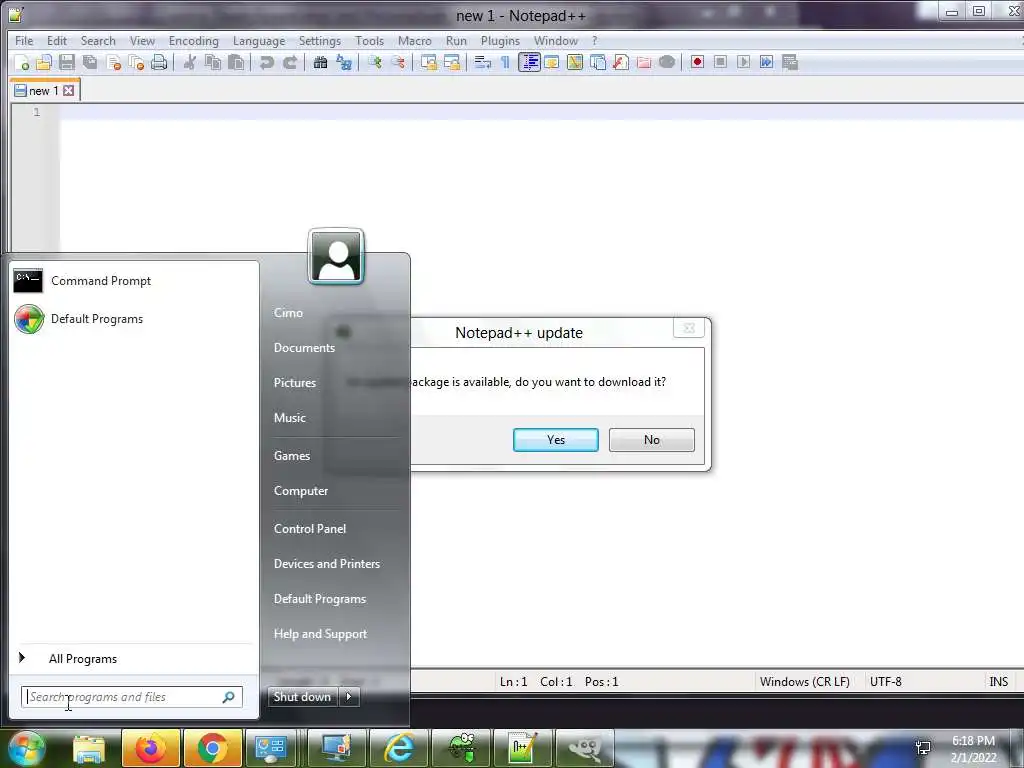Open Command Prompt from Start menu
Viewport: 1024px width, 768px height.
(134, 281)
